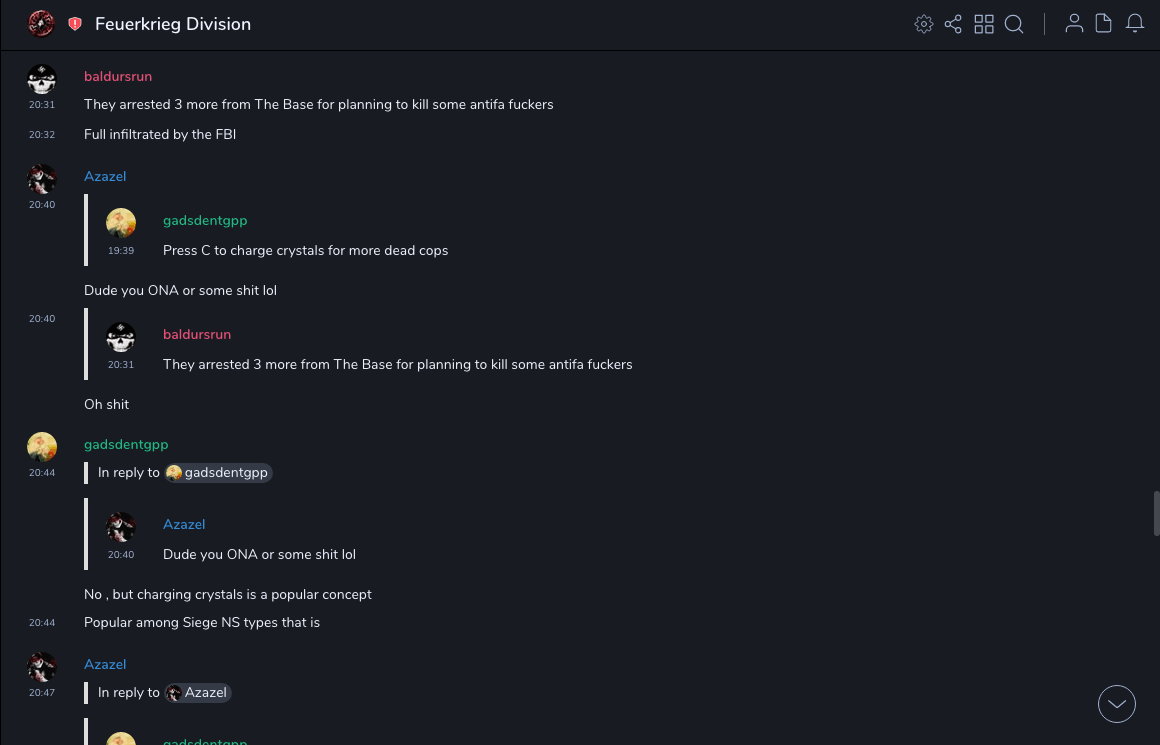Click the 20:32 message timestamp
This screenshot has width=1160, height=745.
pos(42,135)
